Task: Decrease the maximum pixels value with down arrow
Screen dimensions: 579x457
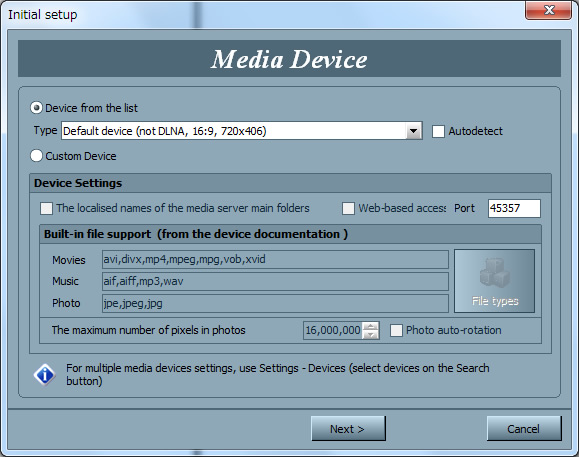Action: pyautogui.click(x=370, y=334)
